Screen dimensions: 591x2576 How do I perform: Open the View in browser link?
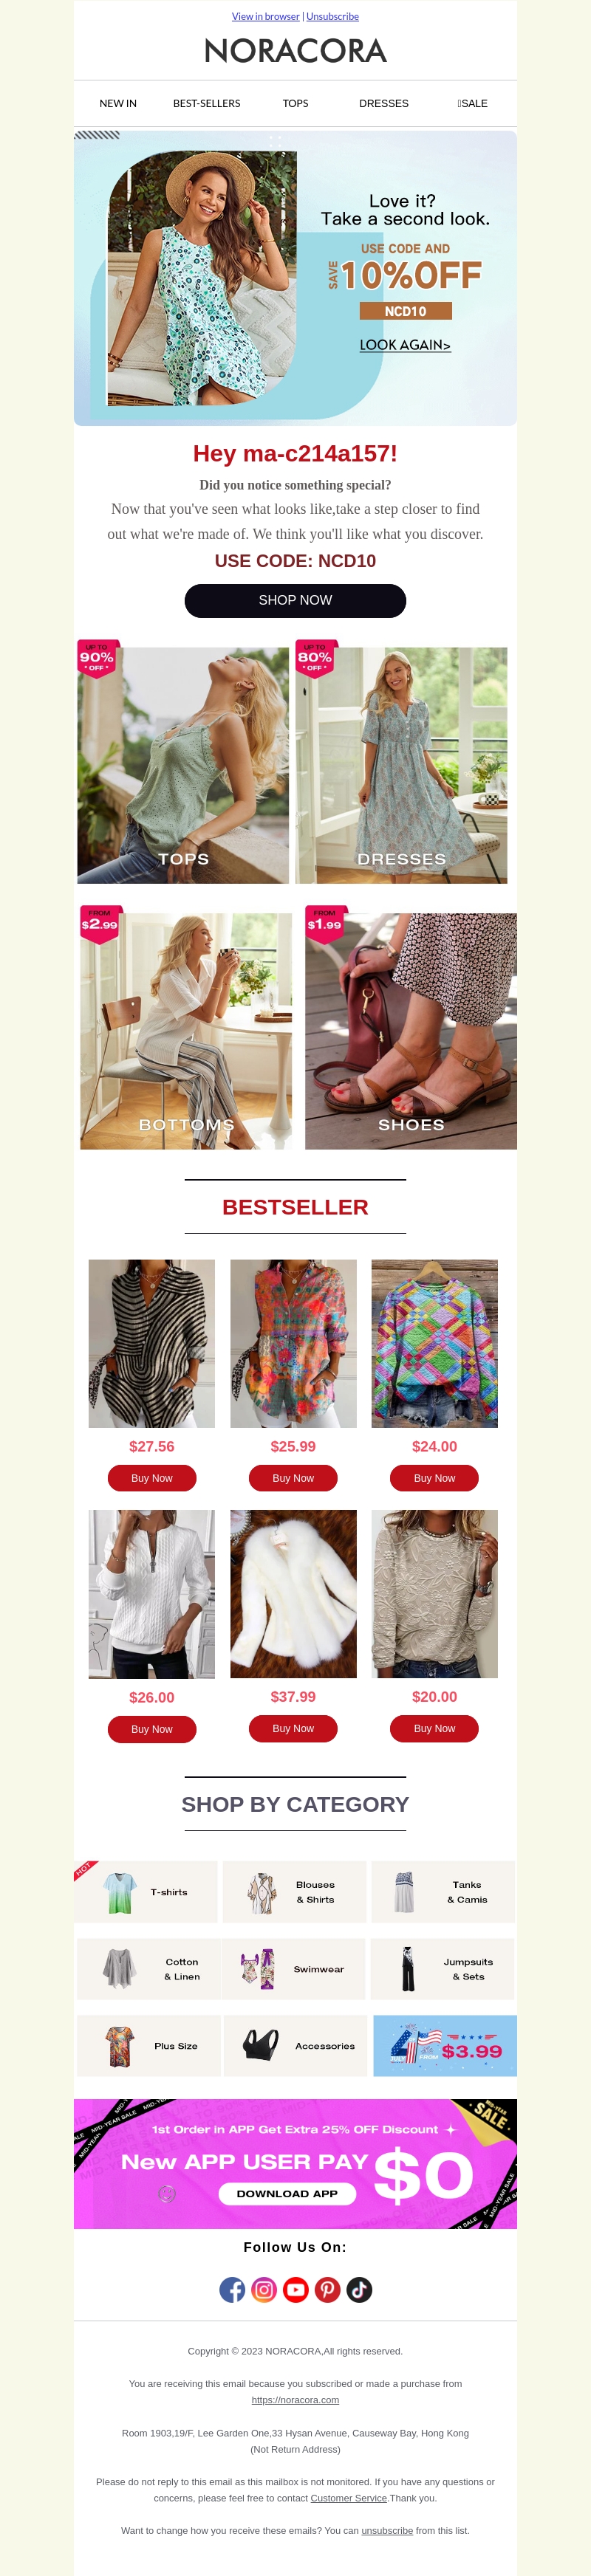point(266,16)
